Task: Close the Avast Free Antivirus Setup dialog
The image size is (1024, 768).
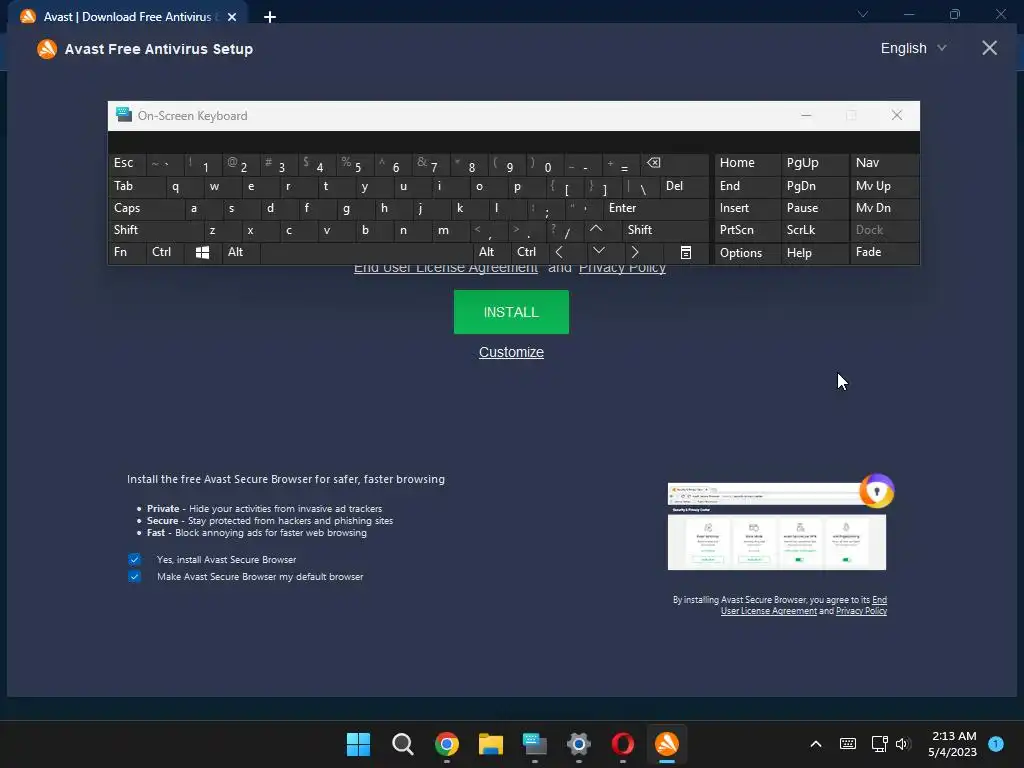Action: 989,48
